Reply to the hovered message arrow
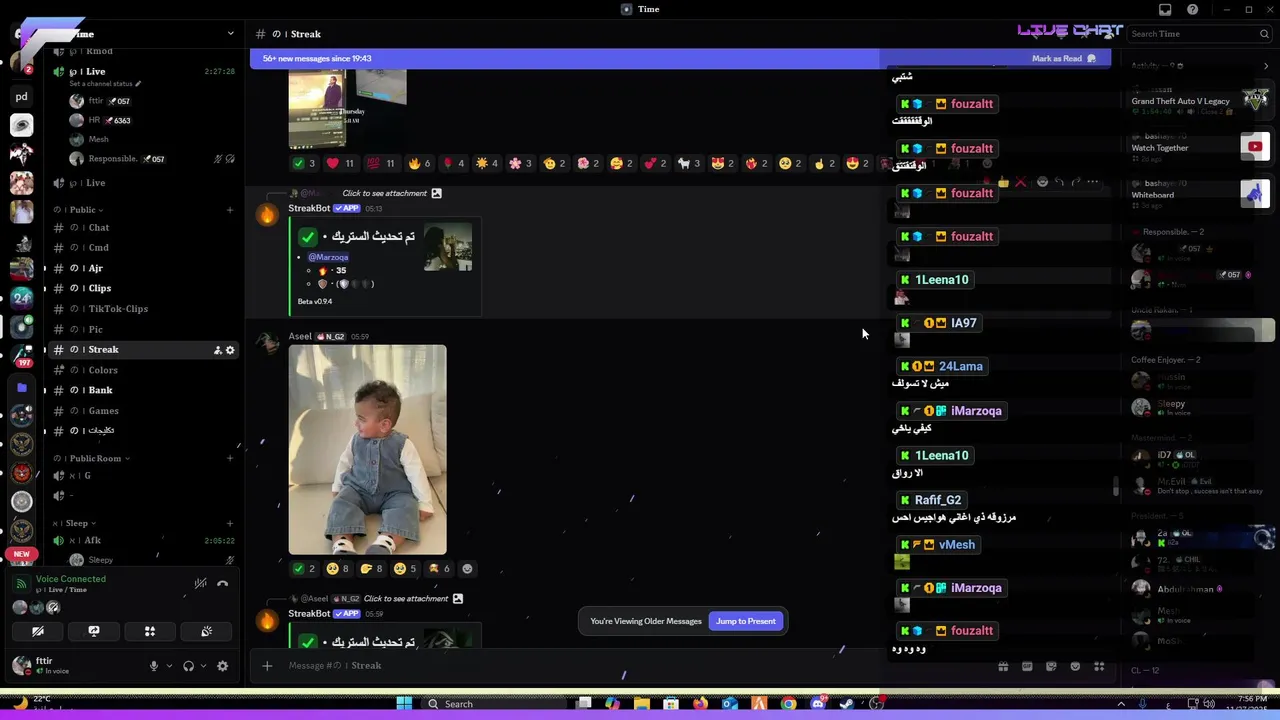This screenshot has height=720, width=1280. (x=1059, y=182)
